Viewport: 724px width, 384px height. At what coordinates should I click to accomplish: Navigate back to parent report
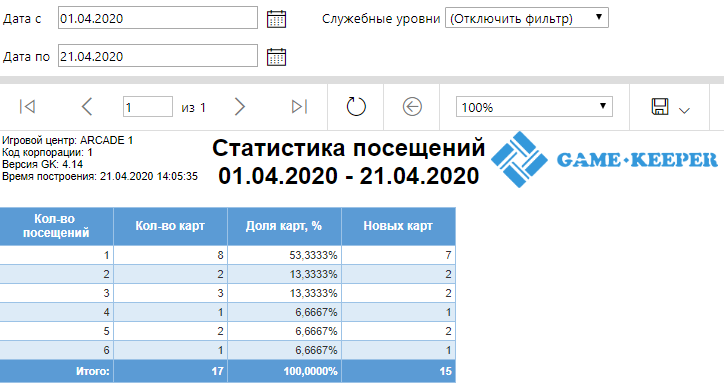point(412,107)
